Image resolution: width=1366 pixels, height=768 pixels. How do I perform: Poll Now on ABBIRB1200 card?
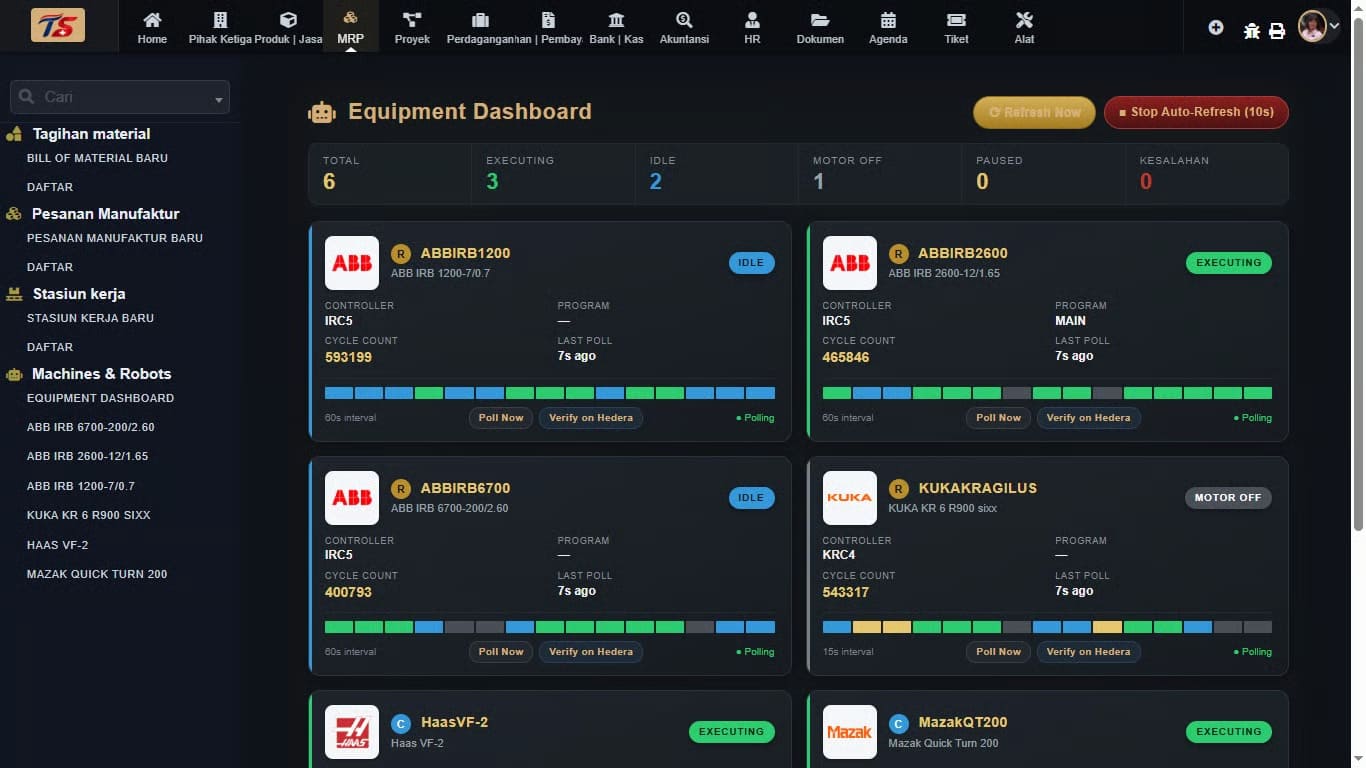pyautogui.click(x=501, y=418)
